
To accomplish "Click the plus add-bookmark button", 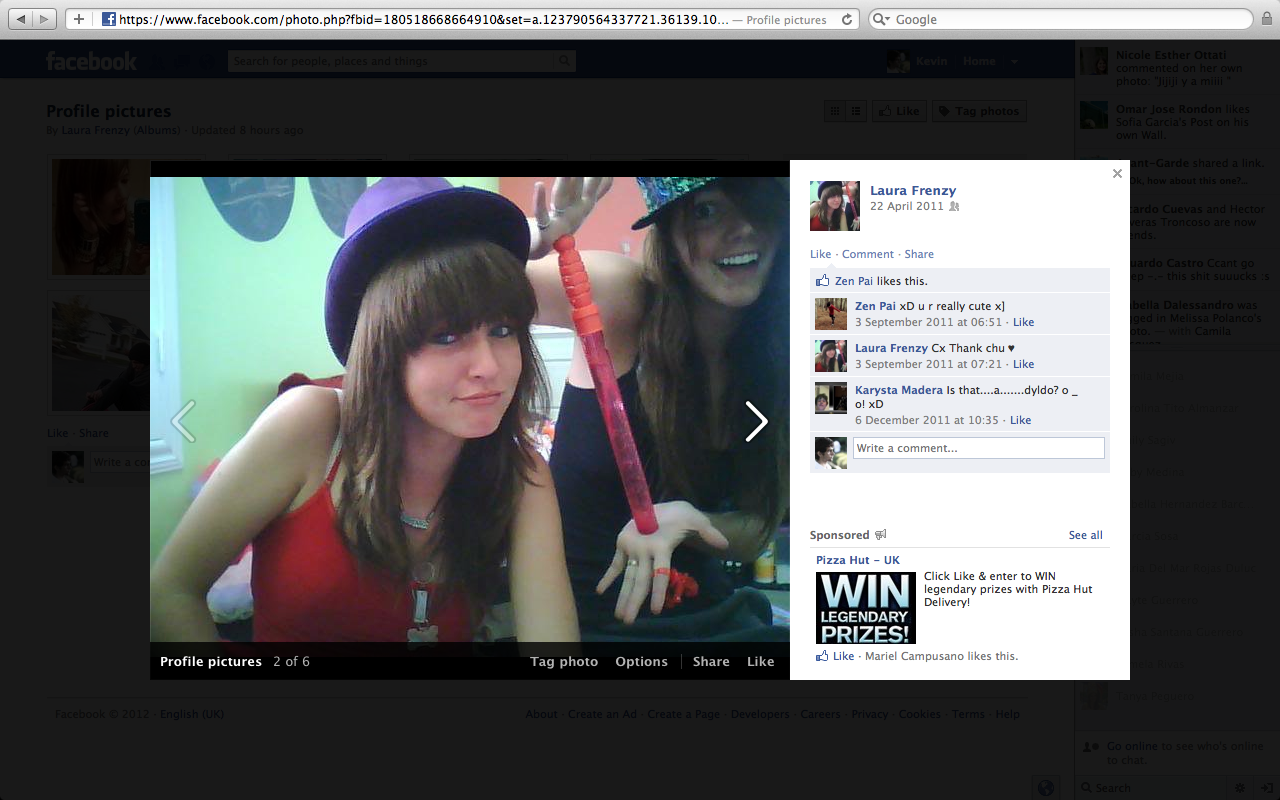I will click(x=78, y=19).
